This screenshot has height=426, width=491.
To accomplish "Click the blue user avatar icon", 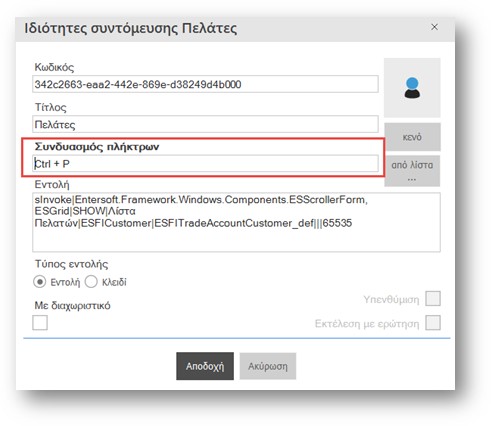I will (x=412, y=88).
